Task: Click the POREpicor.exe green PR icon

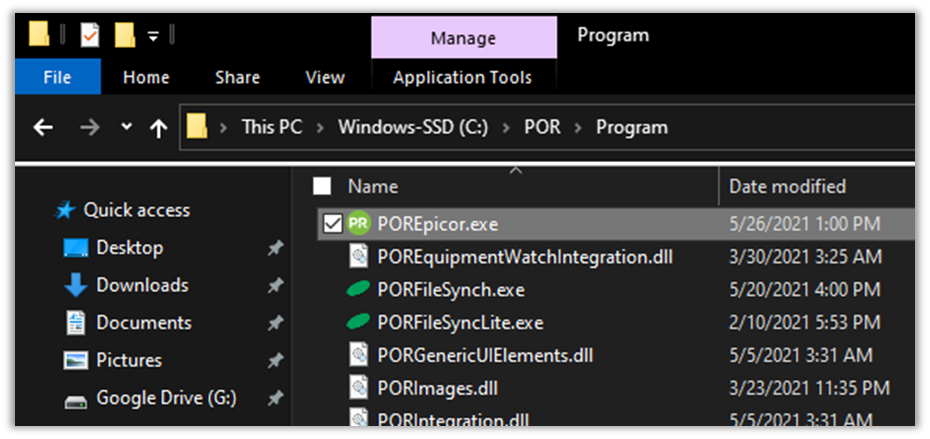Action: click(x=359, y=223)
